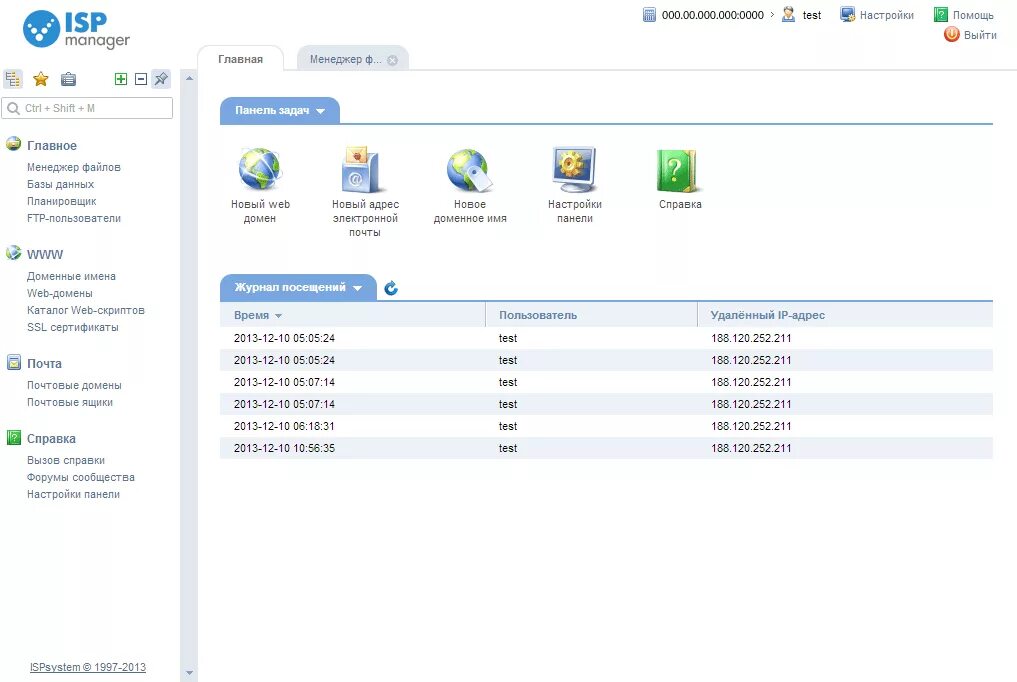Screen dimensions: 1017x682
Task: Click the briefcase icon in sidebar toolbar
Action: pos(68,79)
